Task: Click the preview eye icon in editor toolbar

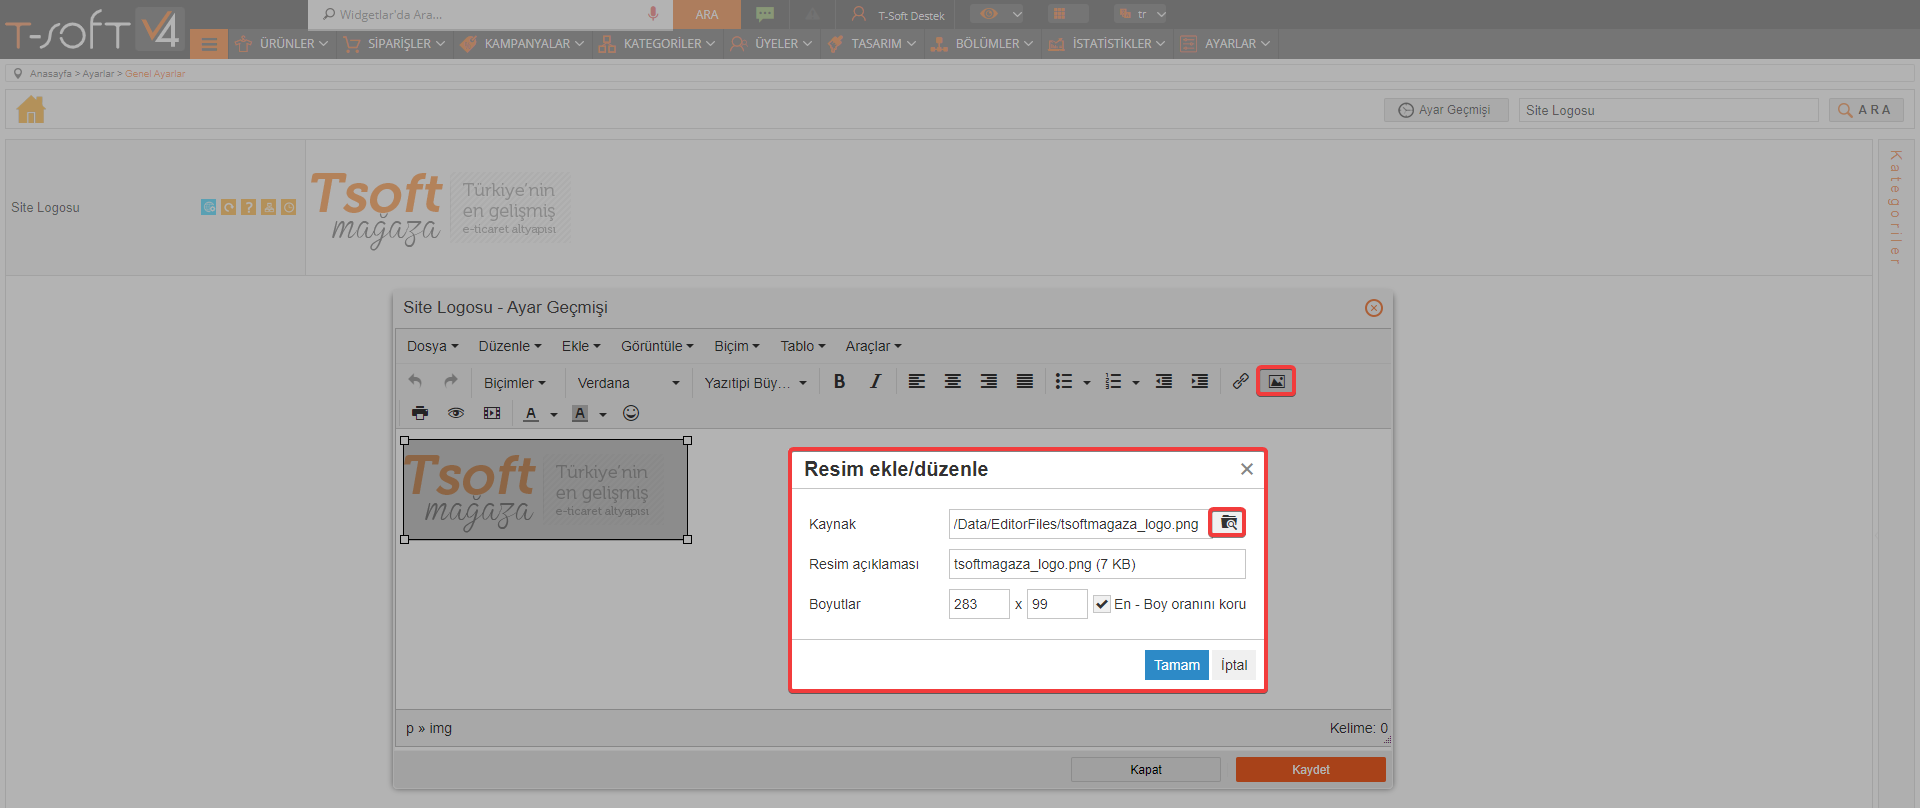Action: pyautogui.click(x=456, y=413)
